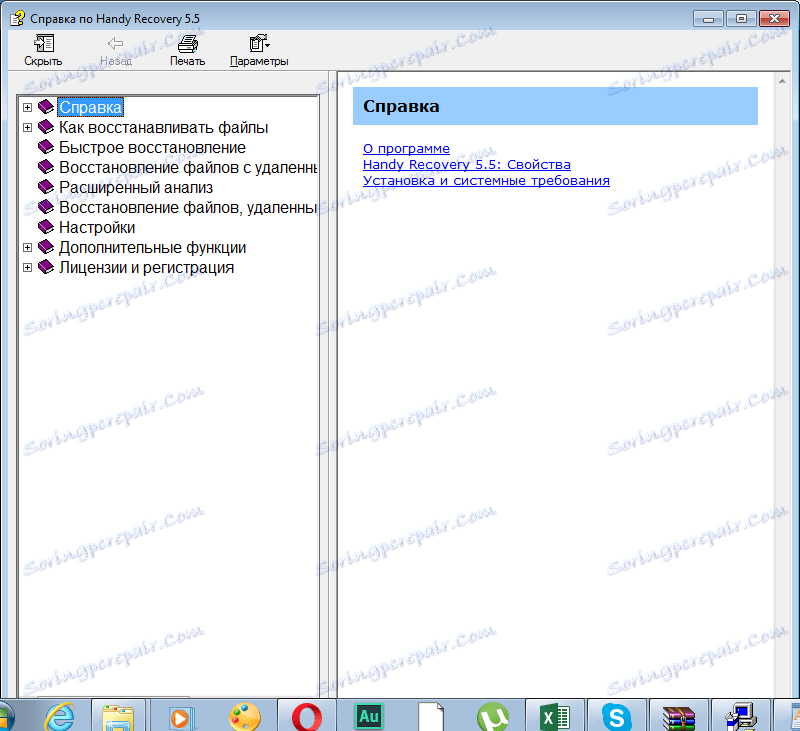This screenshot has height=731, width=800.
Task: Select Восстановление файлов с удаленных topic
Action: pyautogui.click(x=188, y=167)
